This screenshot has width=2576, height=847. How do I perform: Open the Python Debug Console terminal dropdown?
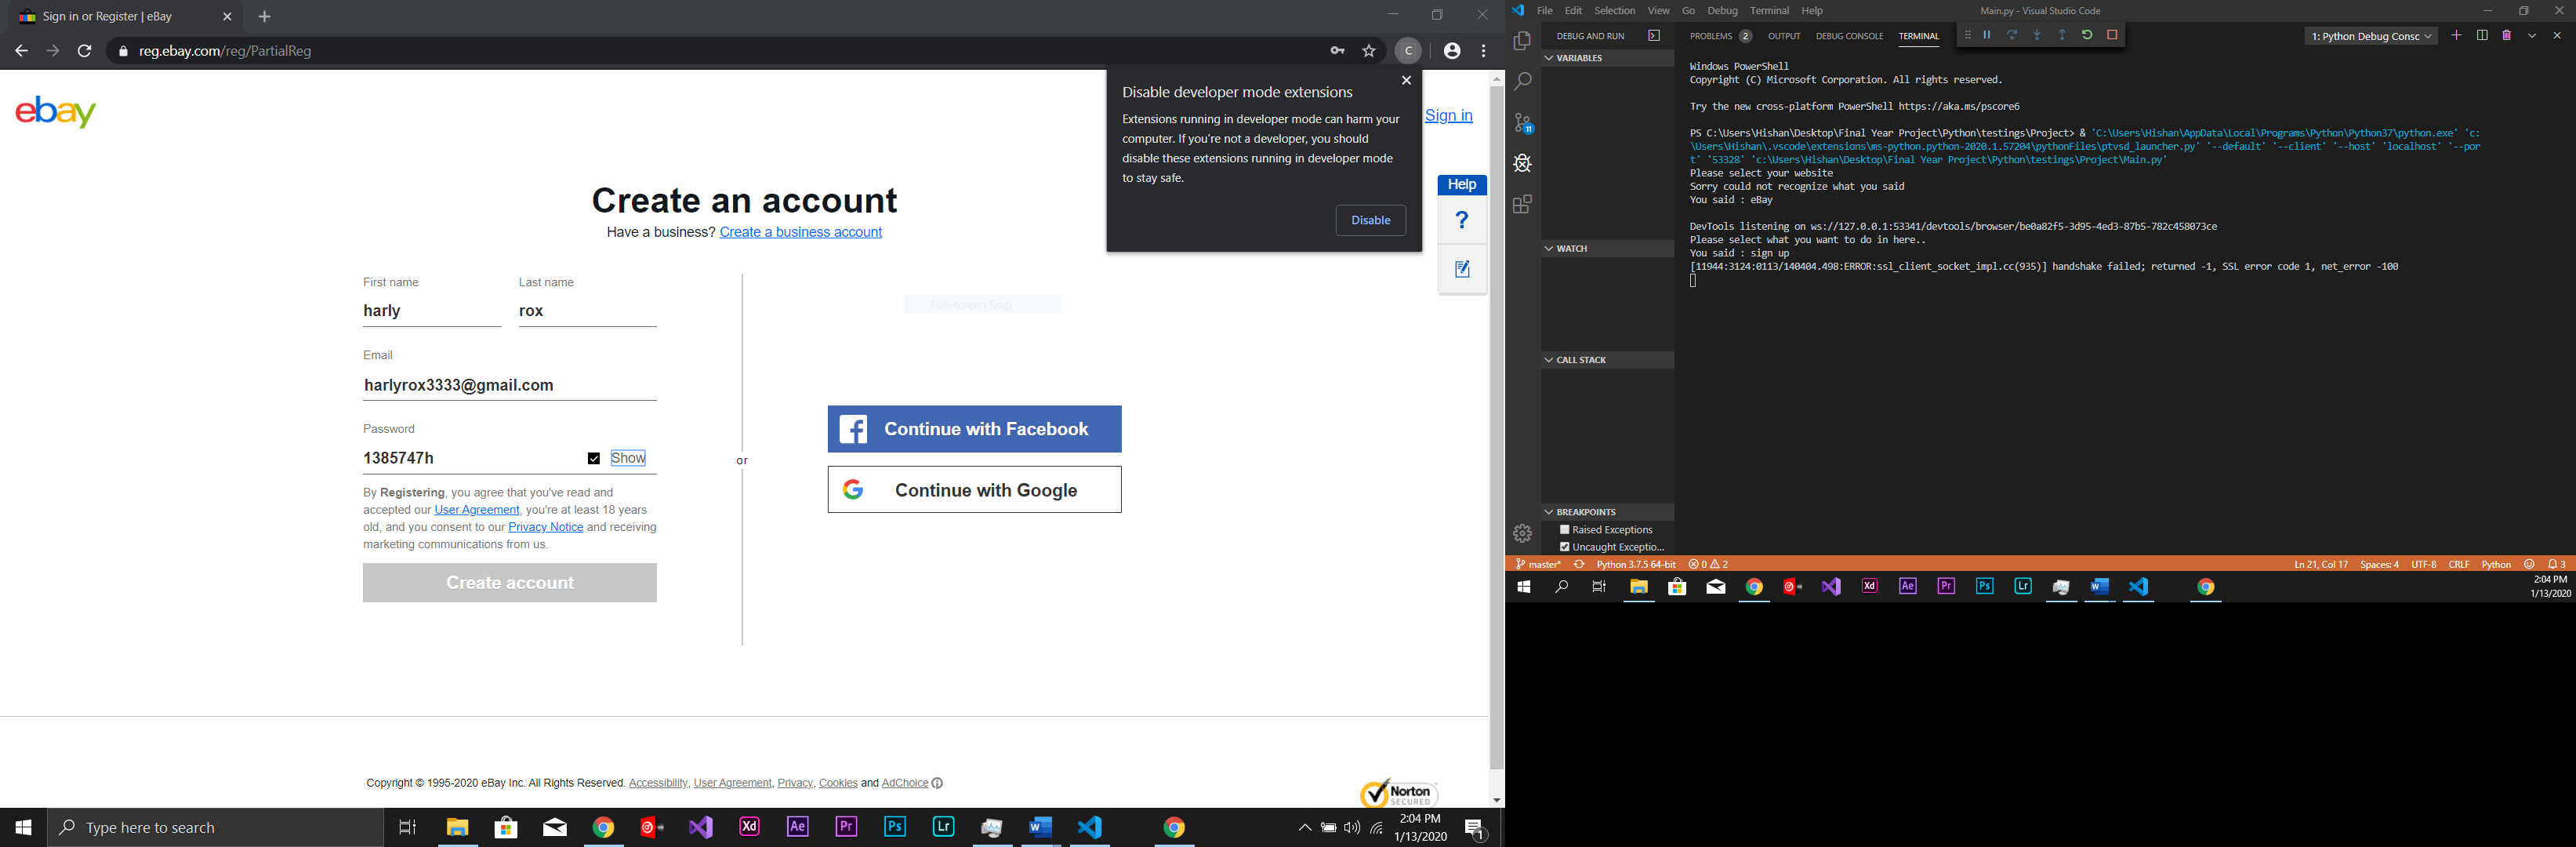[2371, 35]
